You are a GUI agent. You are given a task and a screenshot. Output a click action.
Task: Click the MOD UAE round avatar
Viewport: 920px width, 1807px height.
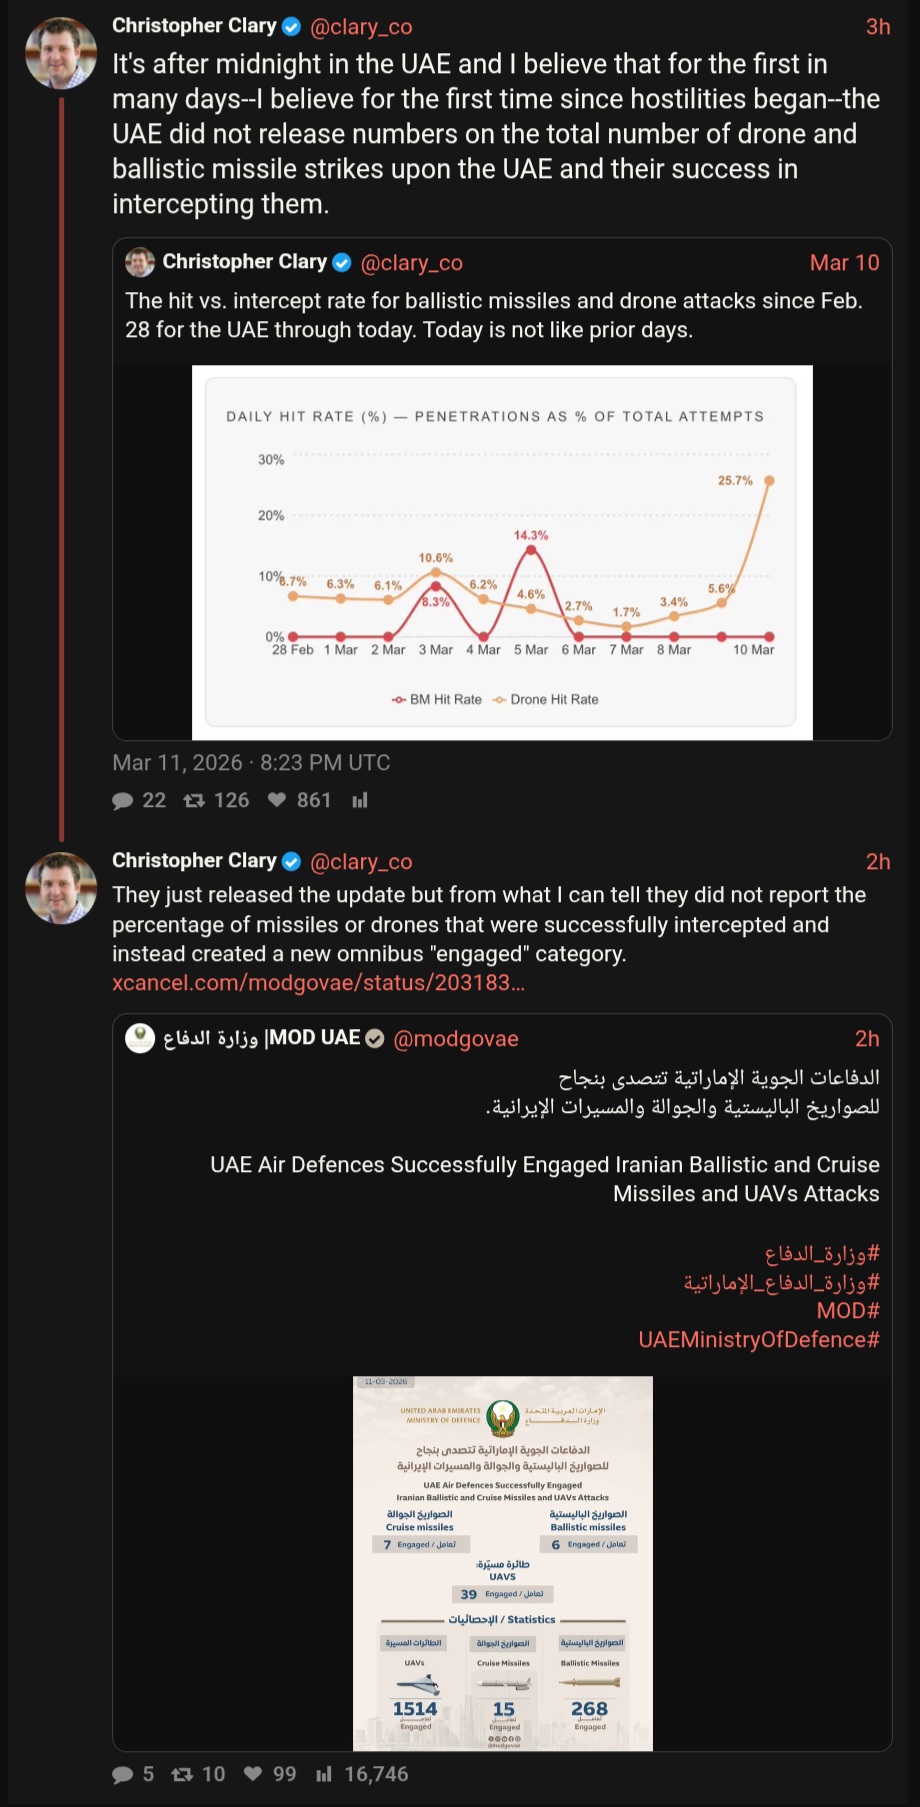click(140, 1039)
